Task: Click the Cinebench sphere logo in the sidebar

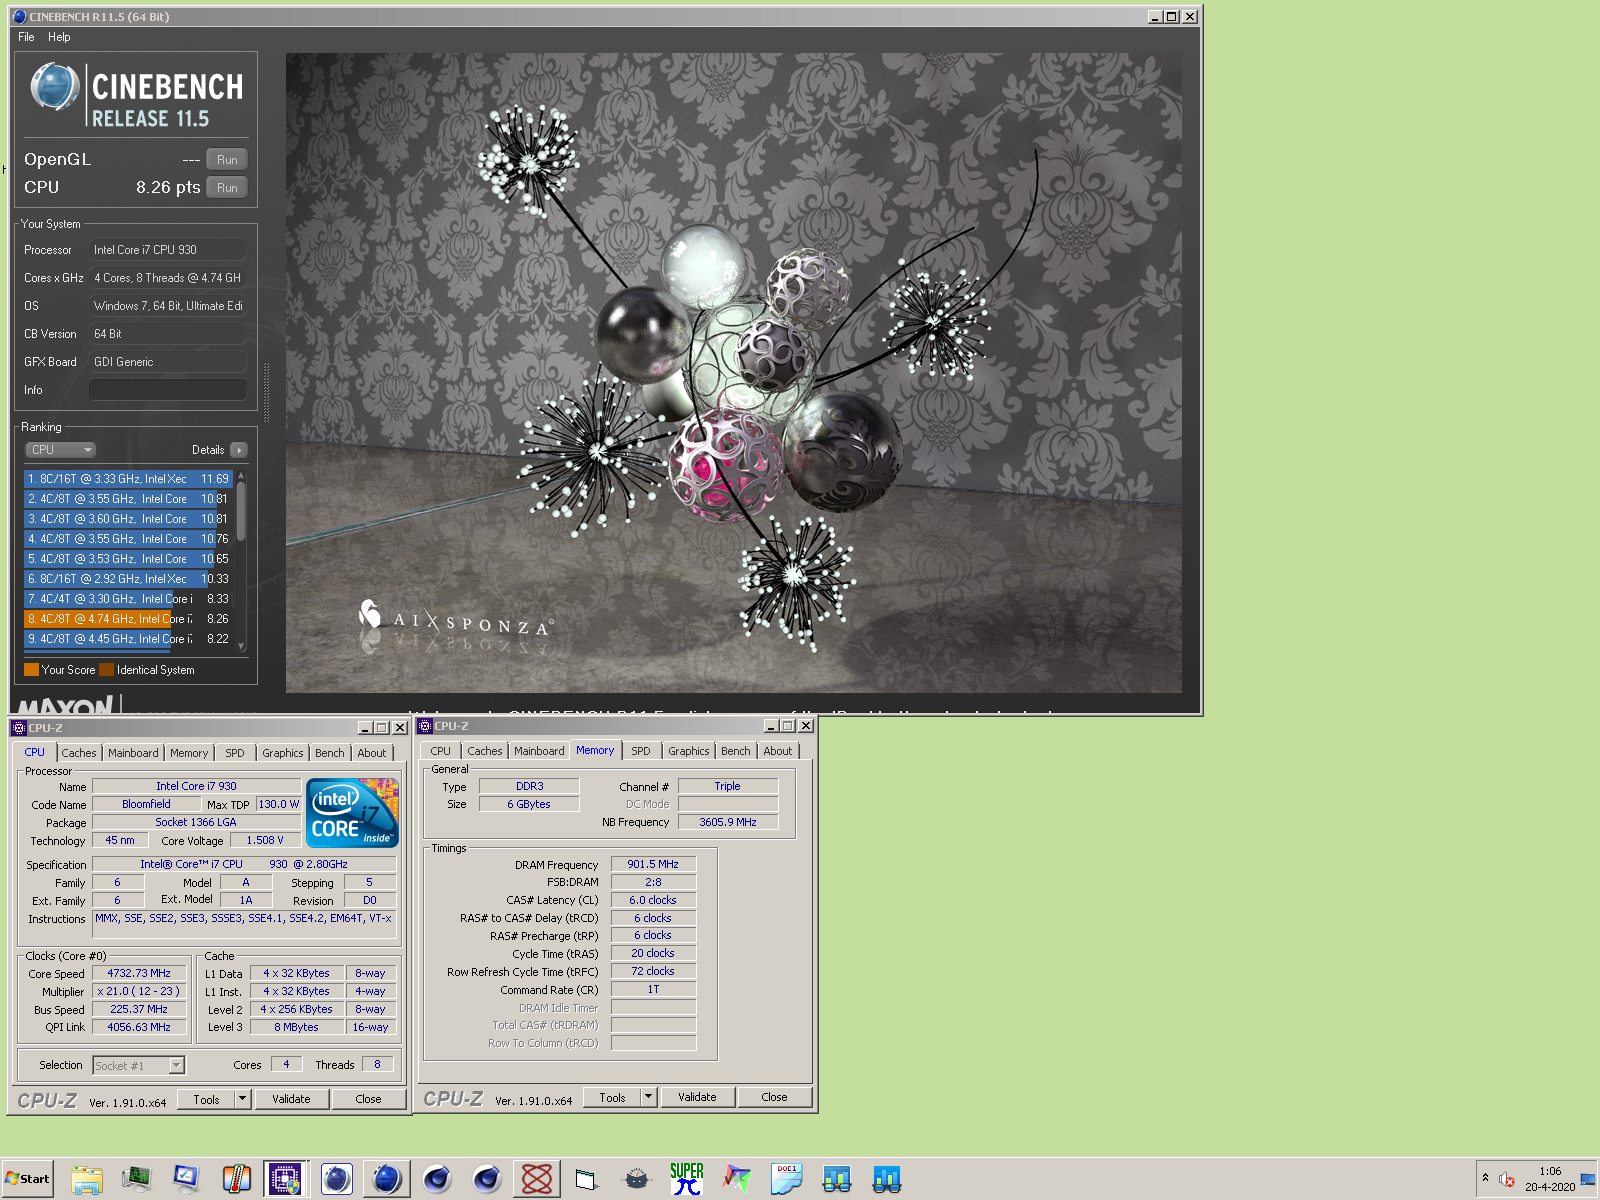Action: pyautogui.click(x=55, y=87)
